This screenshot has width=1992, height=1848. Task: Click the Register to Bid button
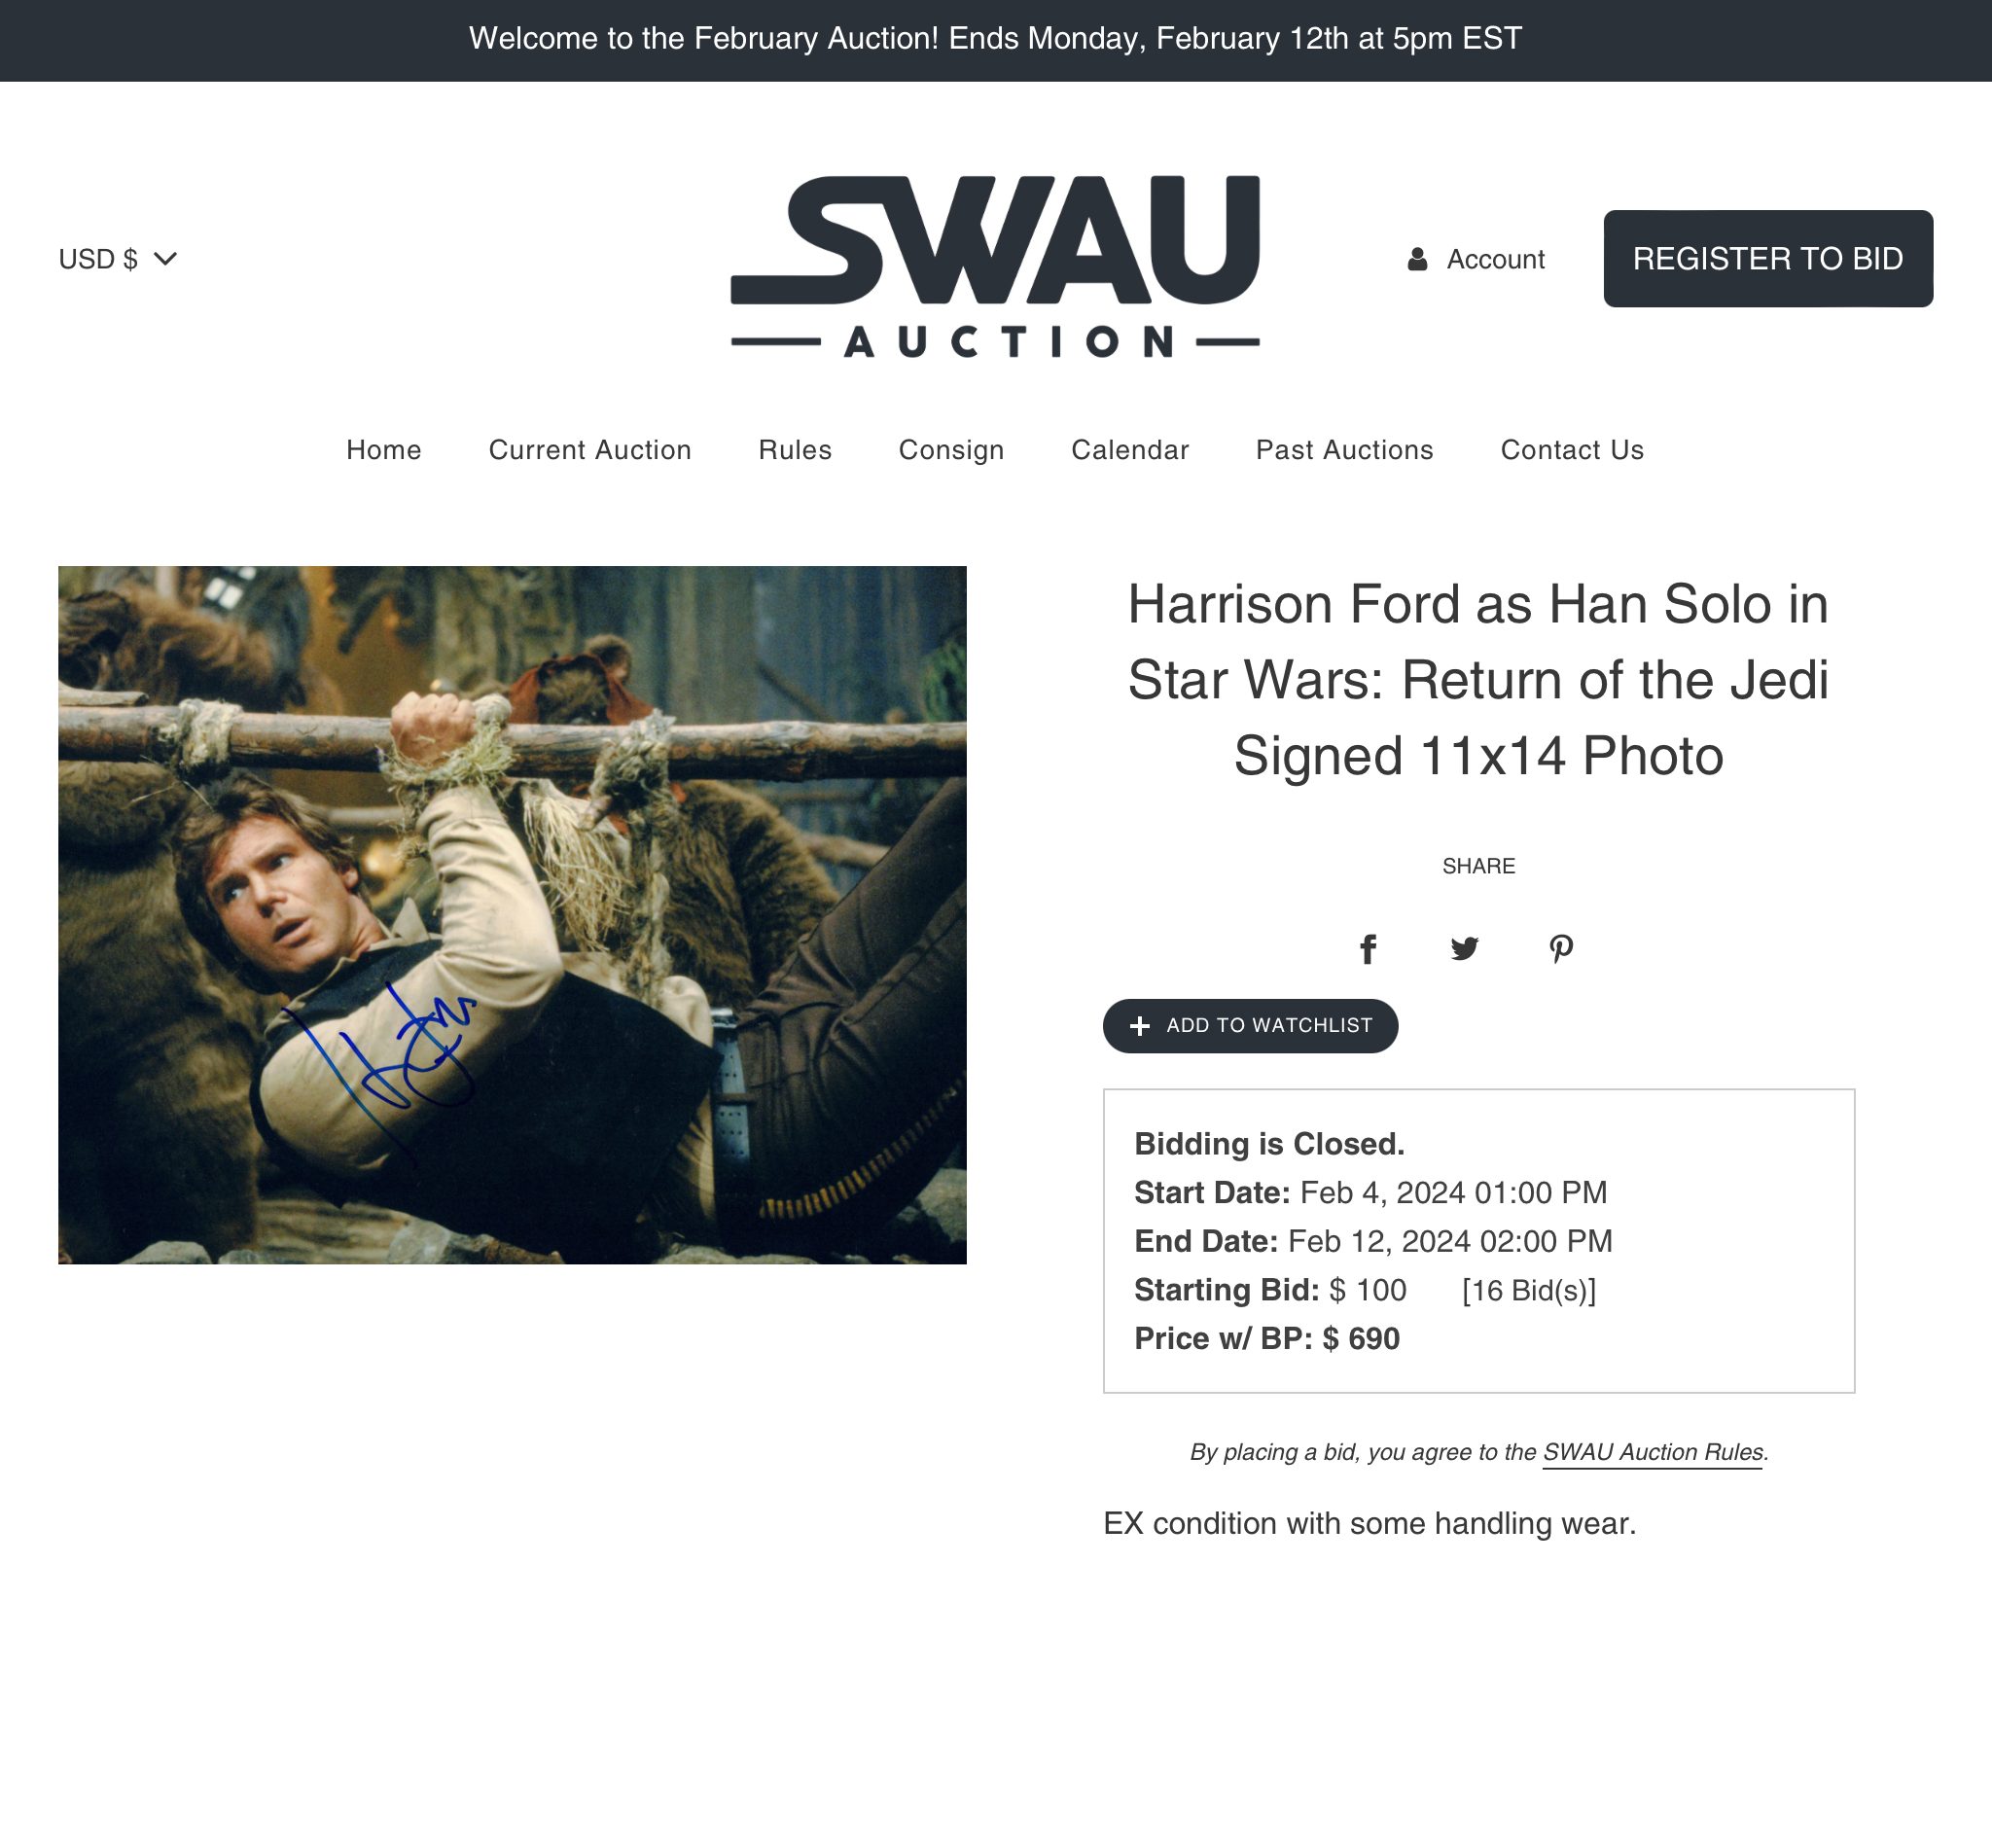(x=1768, y=258)
